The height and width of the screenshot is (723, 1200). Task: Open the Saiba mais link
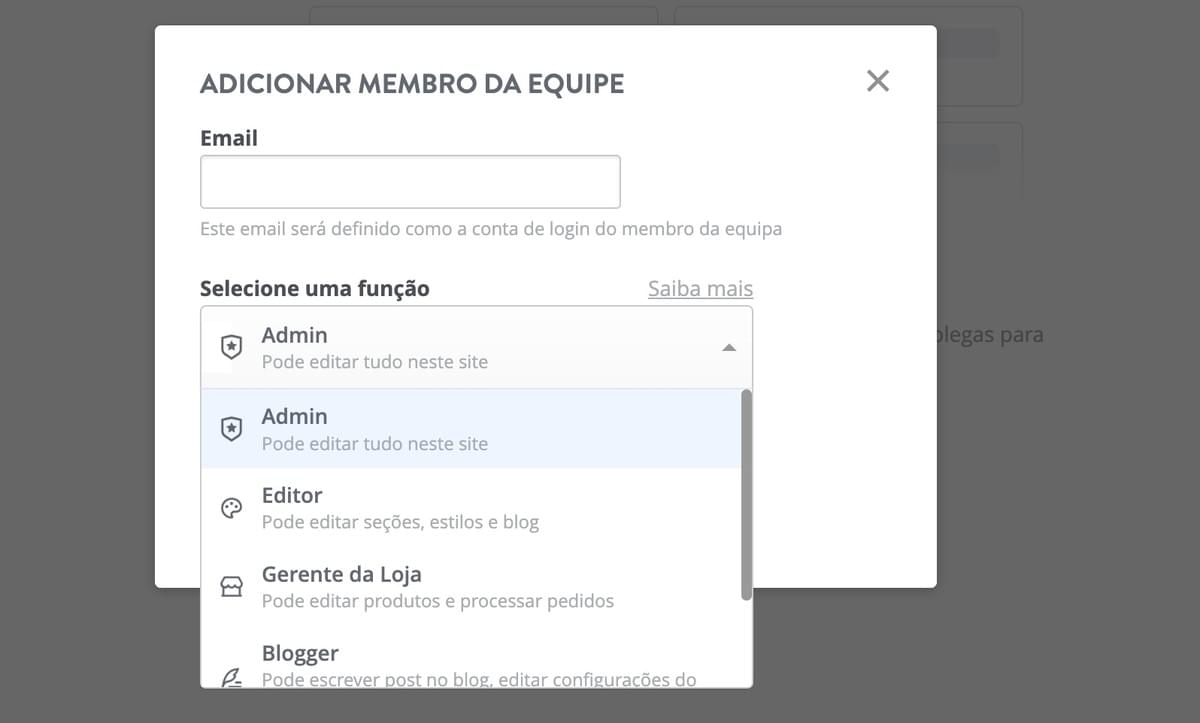tap(700, 289)
